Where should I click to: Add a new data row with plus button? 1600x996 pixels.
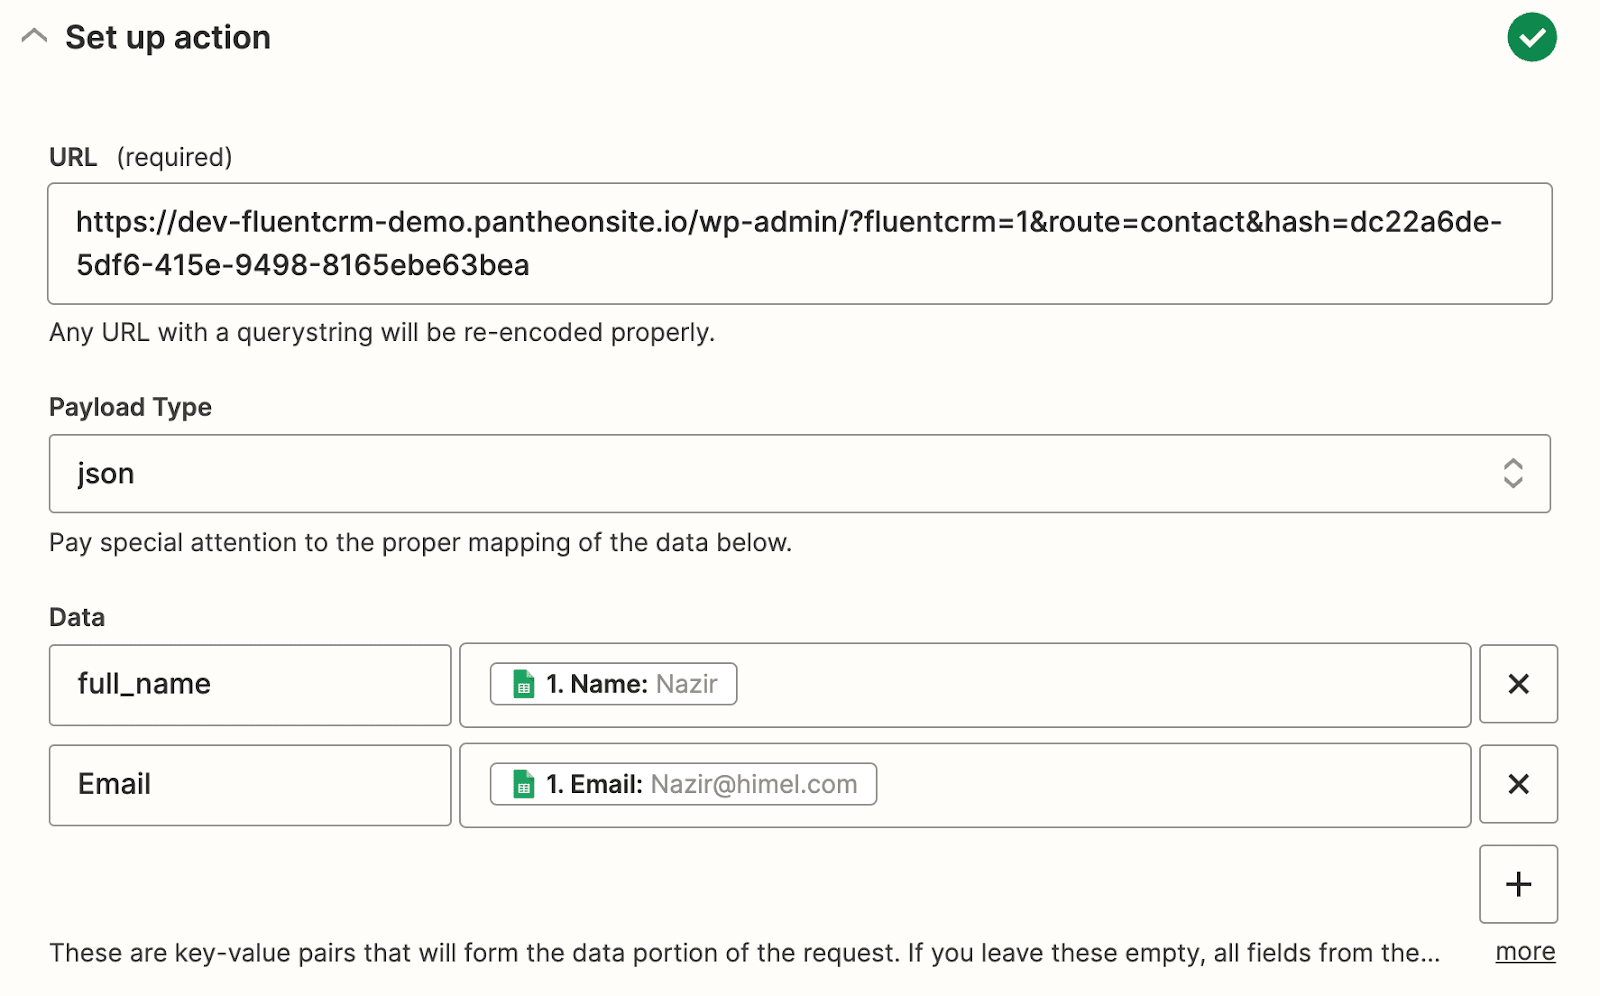pos(1518,884)
